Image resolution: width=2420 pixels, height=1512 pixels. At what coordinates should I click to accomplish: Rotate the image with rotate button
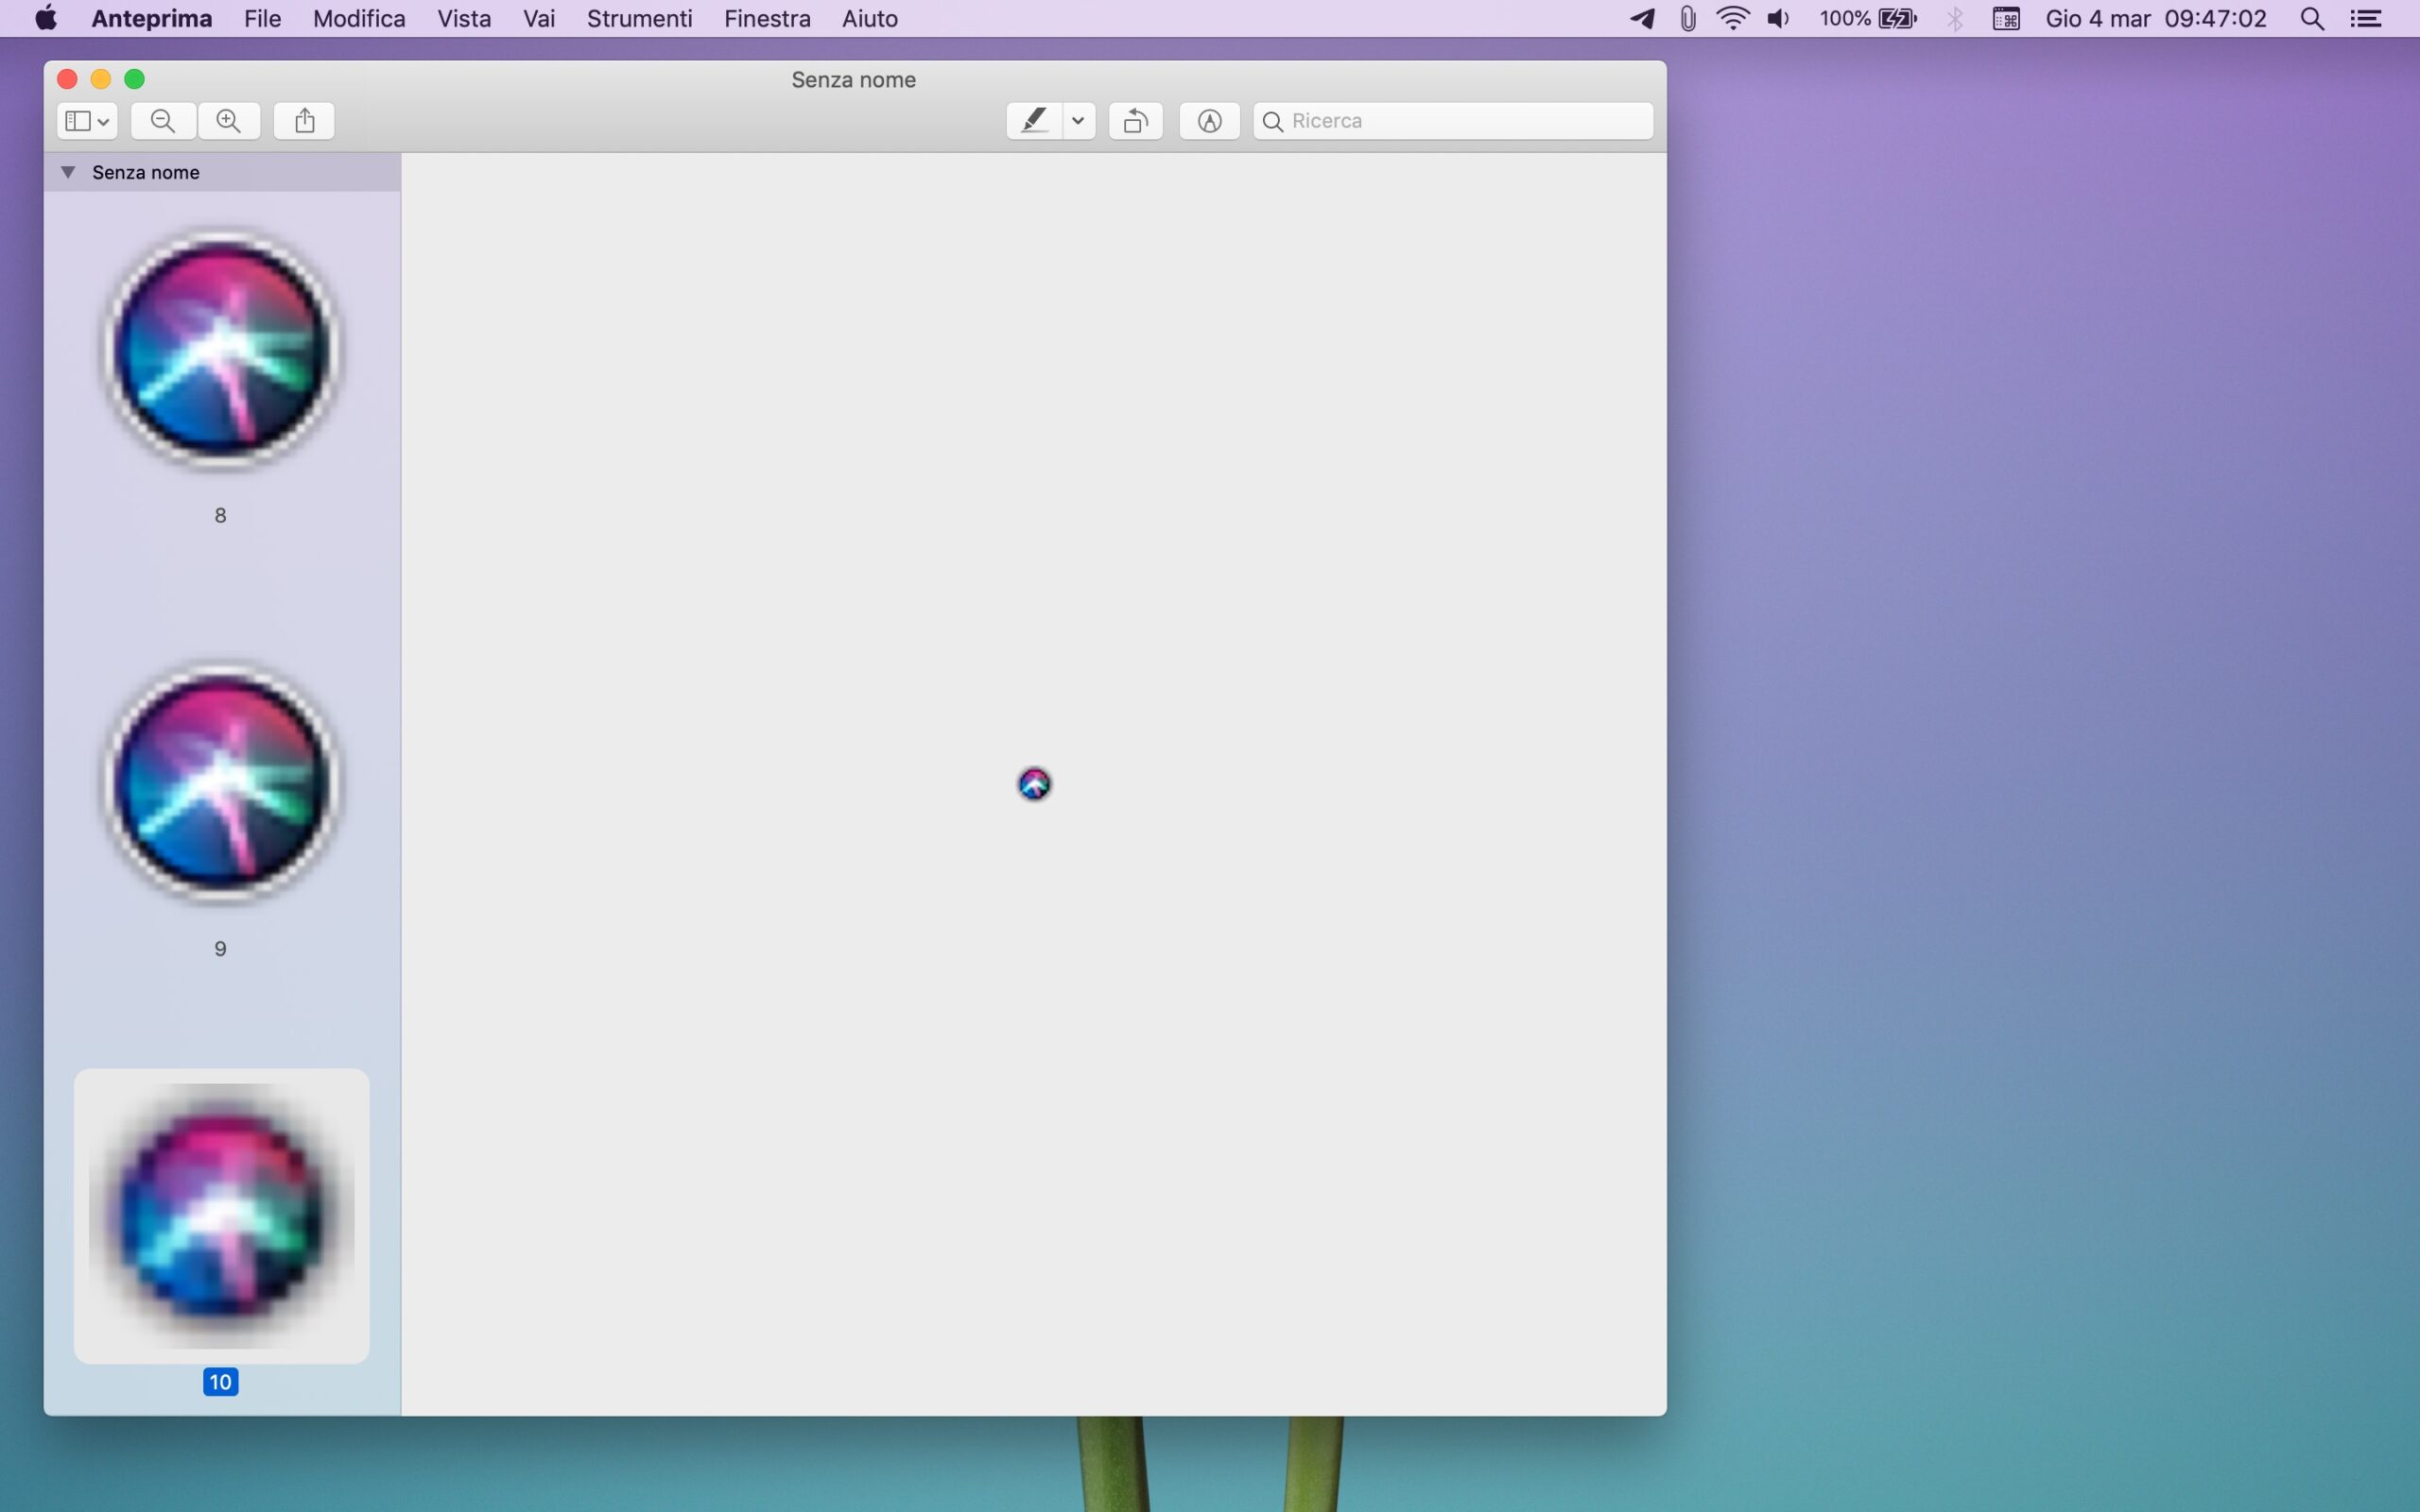1135,121
